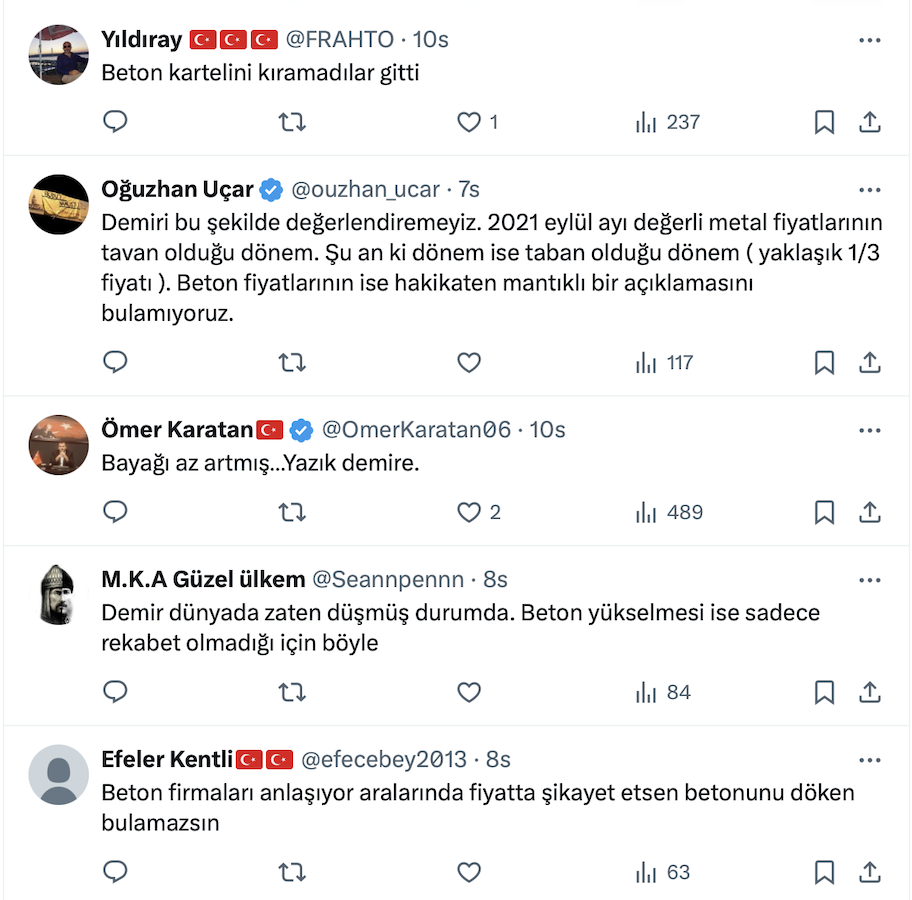Share Efeler Kentli's tweet
Viewport: 912px width, 900px height.
[x=870, y=872]
